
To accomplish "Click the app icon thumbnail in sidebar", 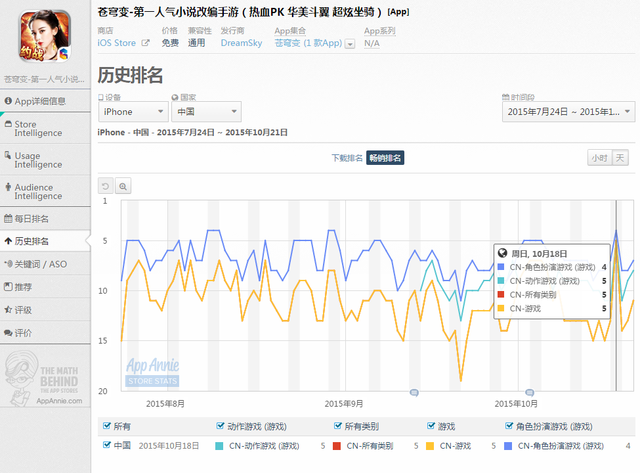I will [45, 36].
